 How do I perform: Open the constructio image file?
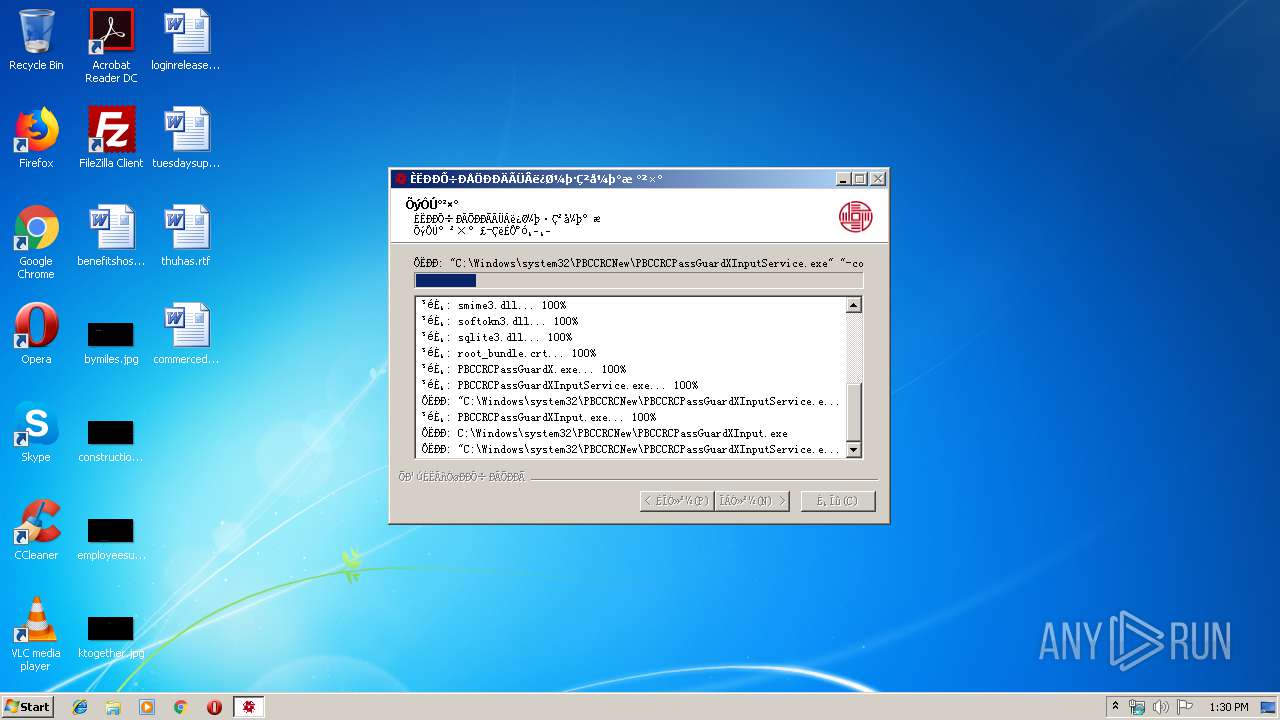pyautogui.click(x=111, y=440)
